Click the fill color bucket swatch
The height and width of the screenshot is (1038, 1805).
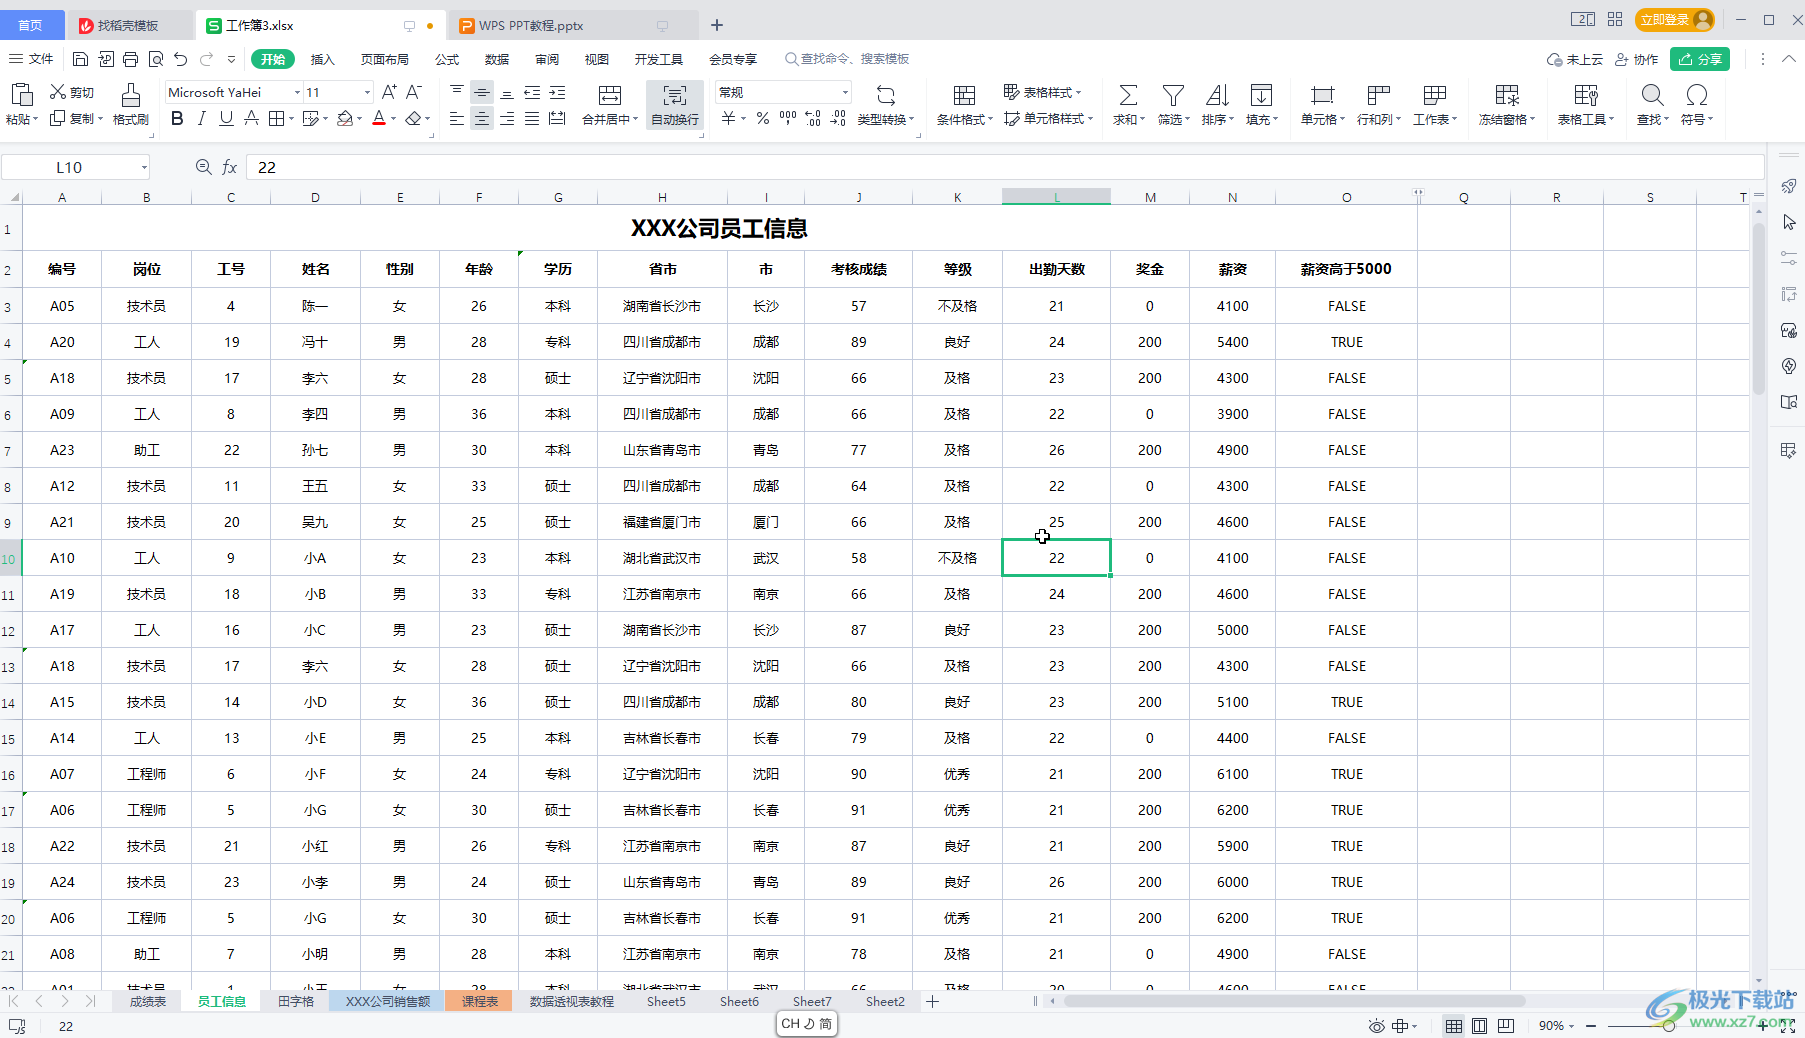tap(345, 119)
